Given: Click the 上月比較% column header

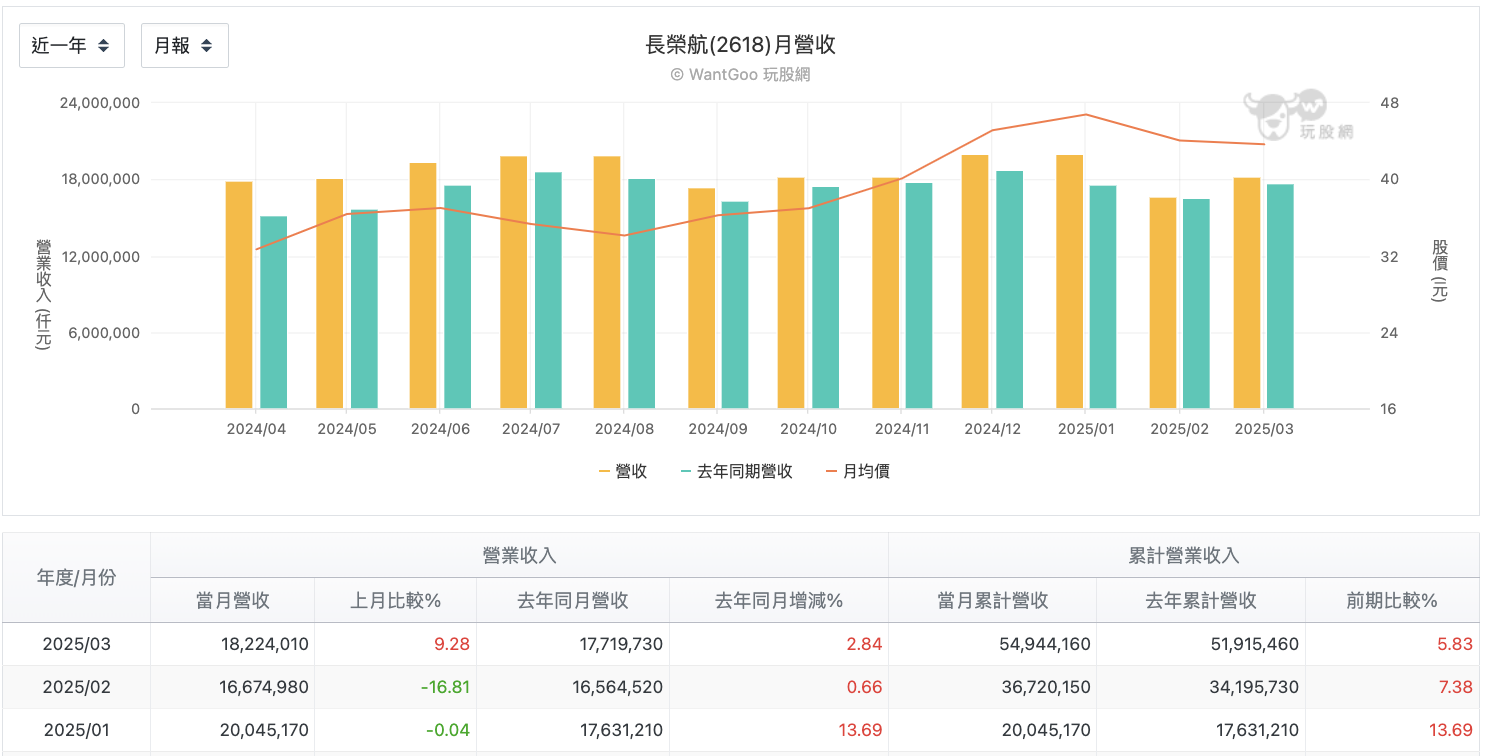Looking at the screenshot, I should point(395,600).
